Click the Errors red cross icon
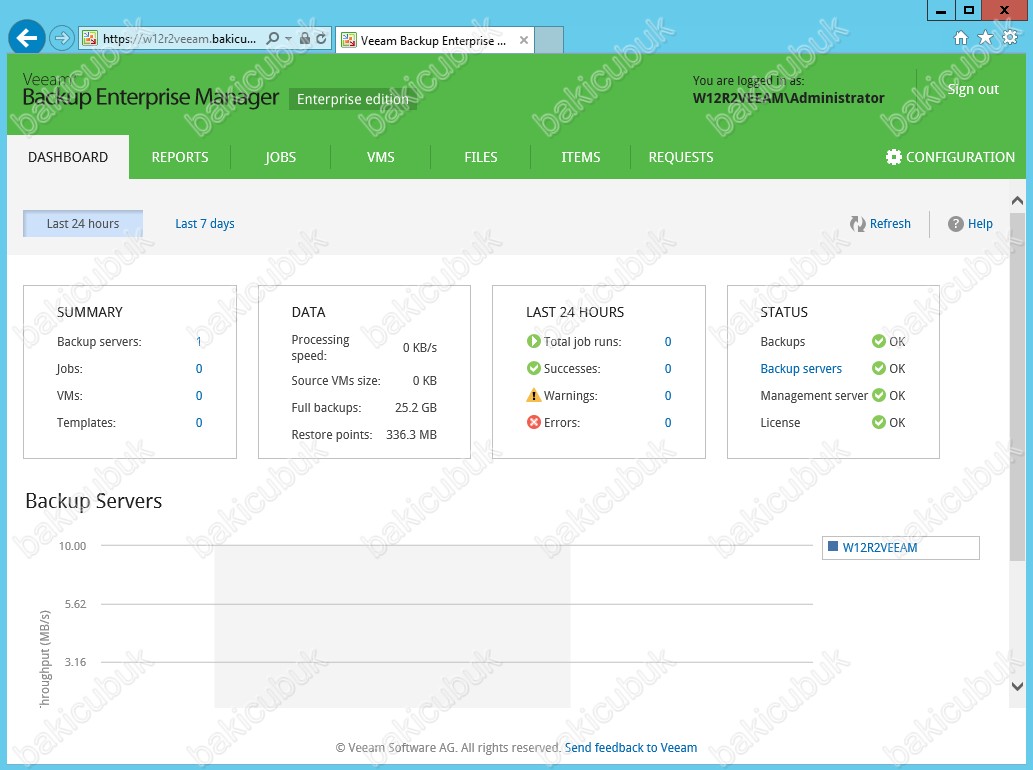 click(534, 422)
